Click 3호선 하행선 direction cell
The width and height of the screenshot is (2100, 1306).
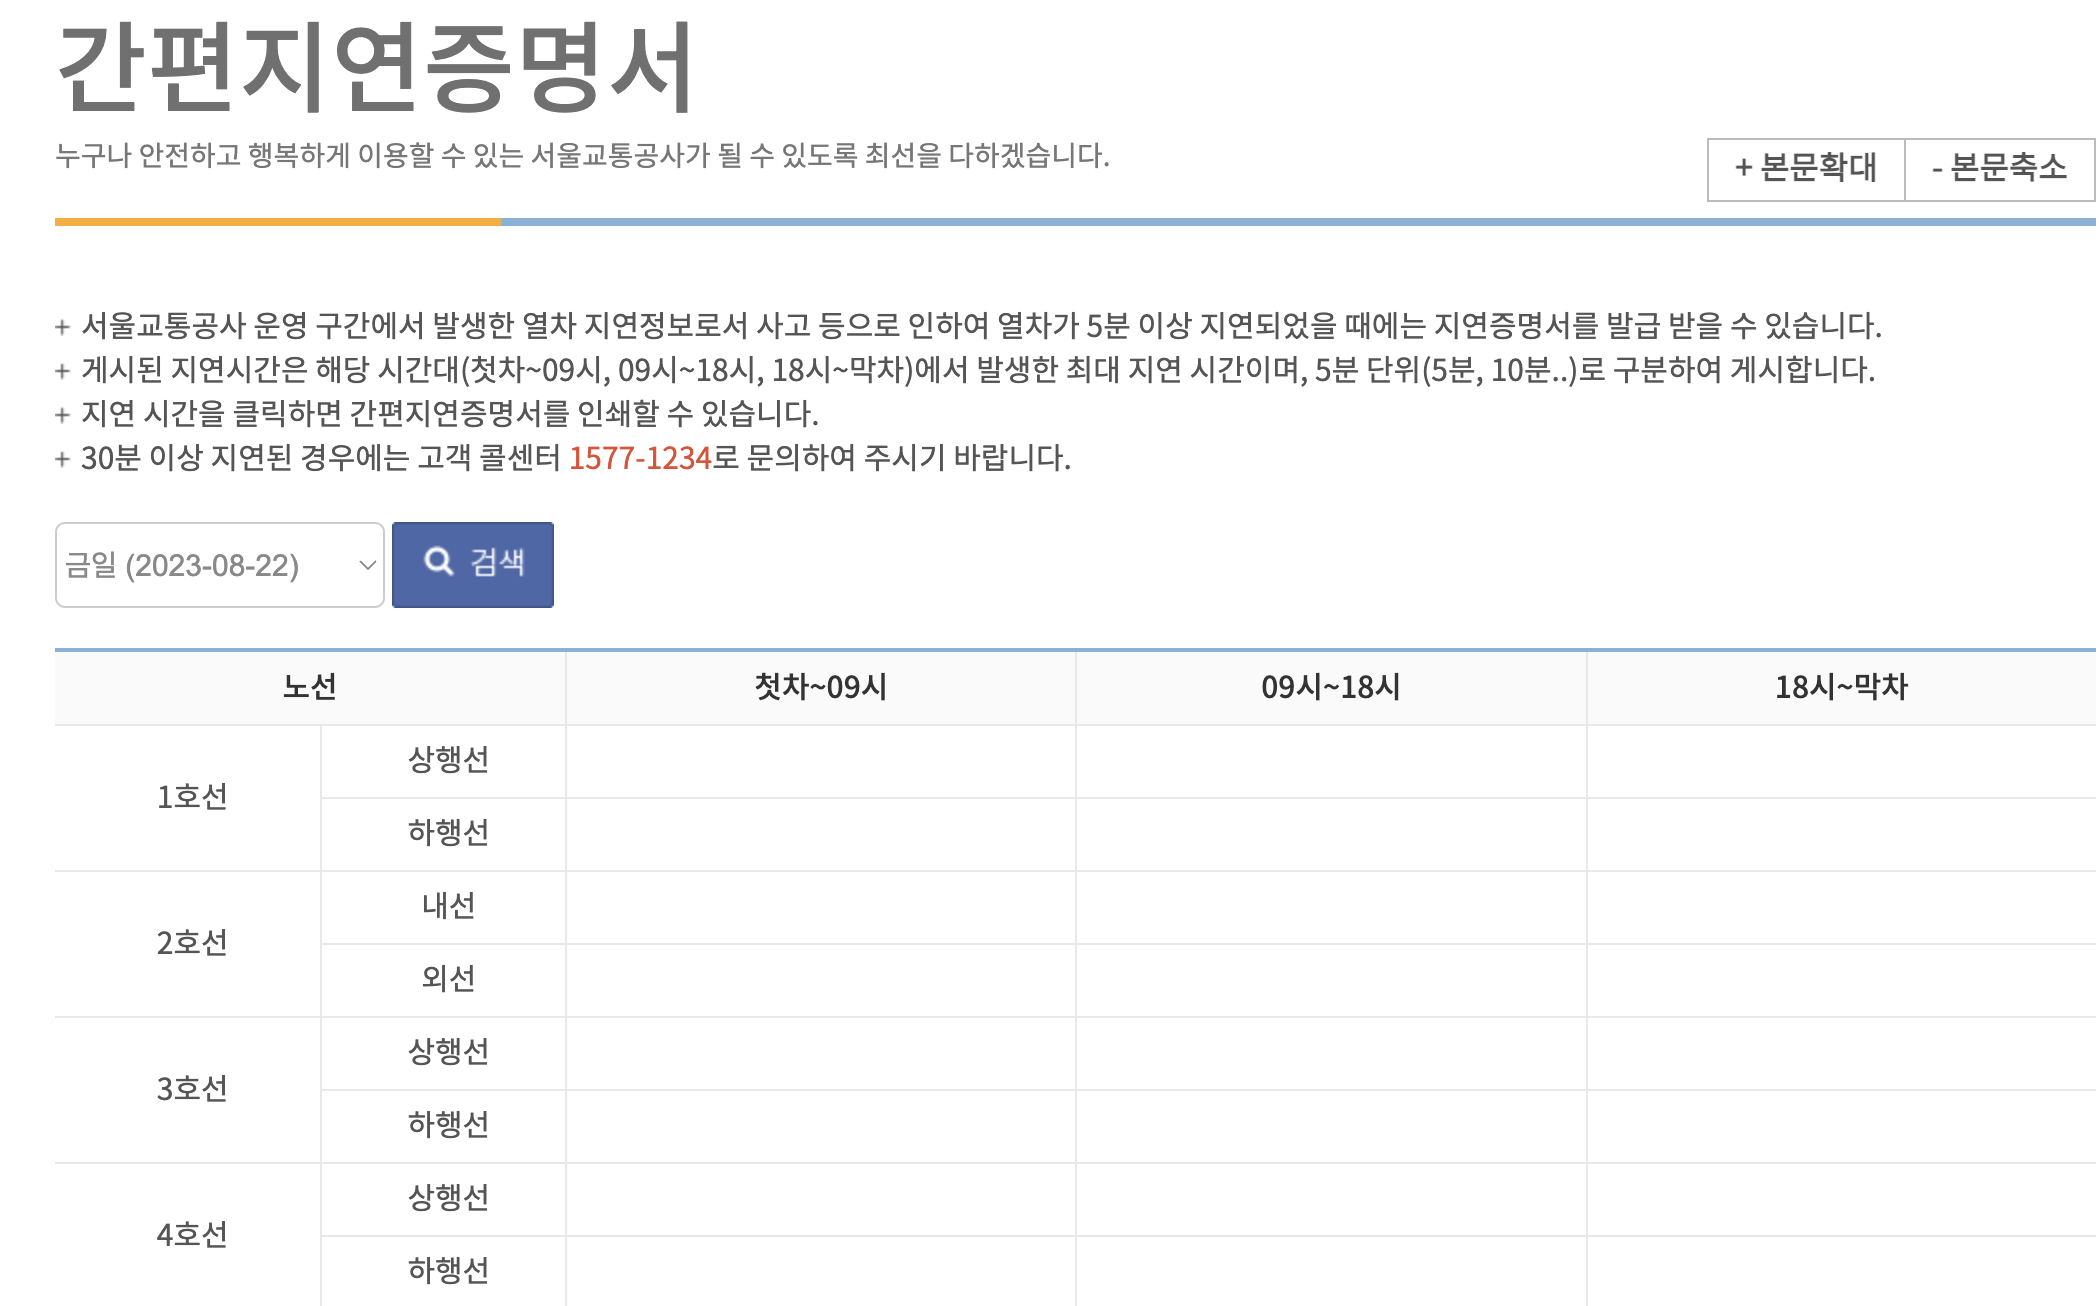(447, 1125)
